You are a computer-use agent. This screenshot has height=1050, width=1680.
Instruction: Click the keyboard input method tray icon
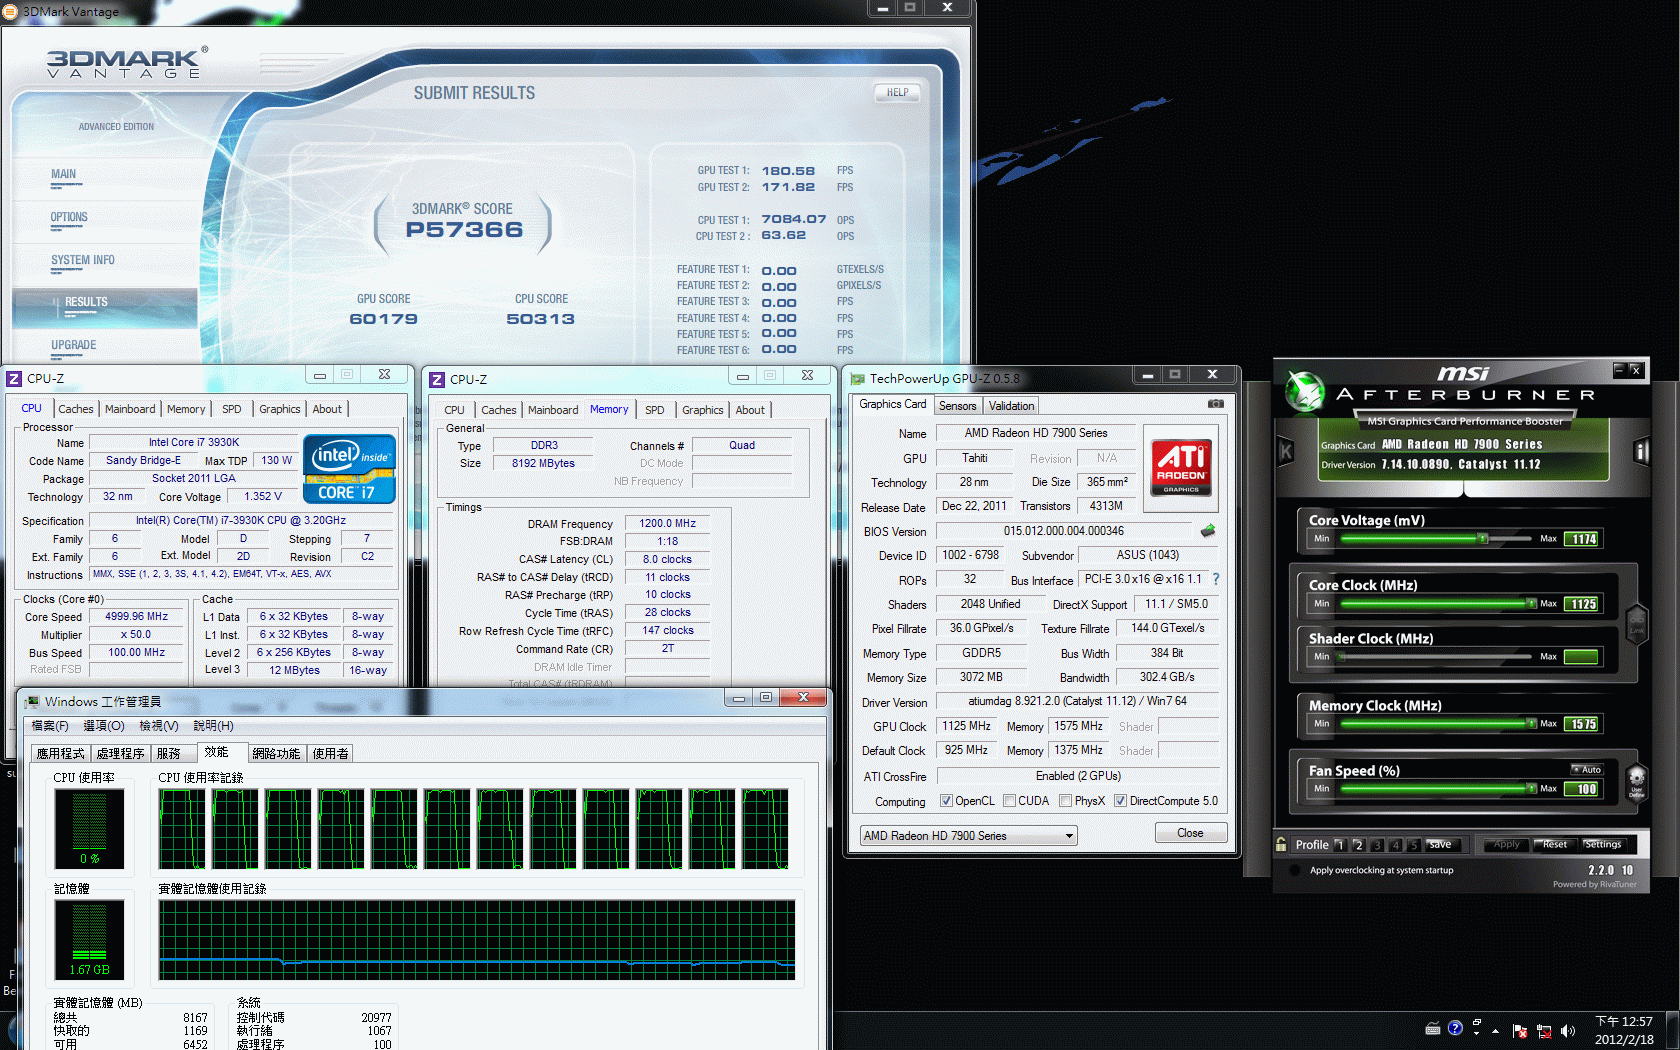click(1433, 1028)
